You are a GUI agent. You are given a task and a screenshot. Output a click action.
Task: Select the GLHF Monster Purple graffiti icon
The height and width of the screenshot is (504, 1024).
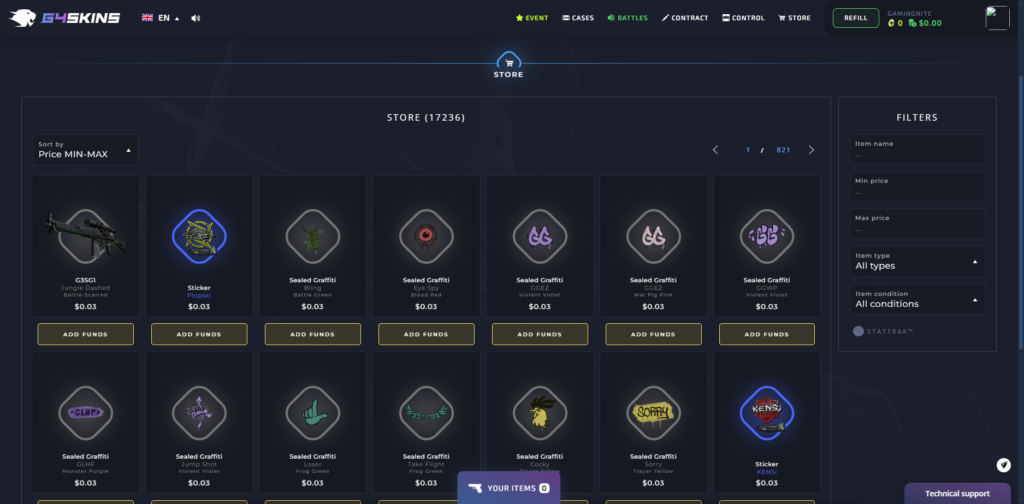86,413
